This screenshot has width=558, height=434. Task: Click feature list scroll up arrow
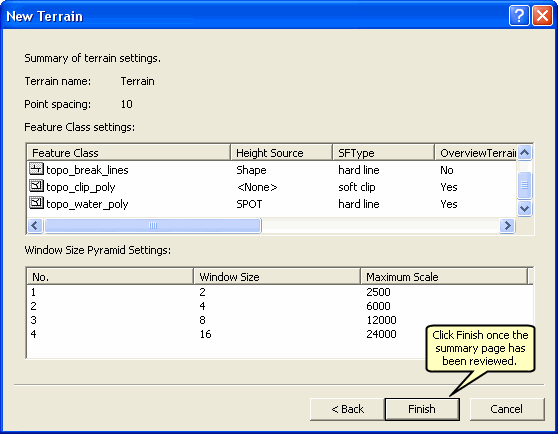[525, 153]
